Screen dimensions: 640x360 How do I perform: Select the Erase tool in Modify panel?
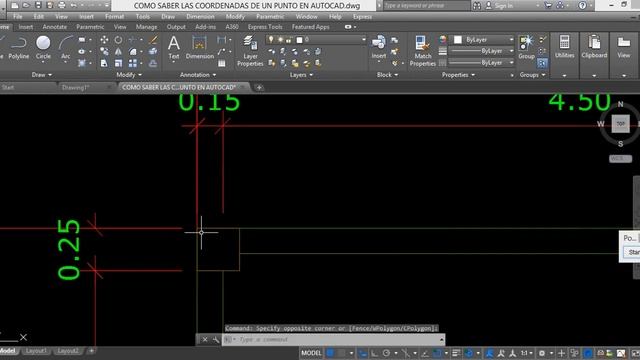(153, 40)
